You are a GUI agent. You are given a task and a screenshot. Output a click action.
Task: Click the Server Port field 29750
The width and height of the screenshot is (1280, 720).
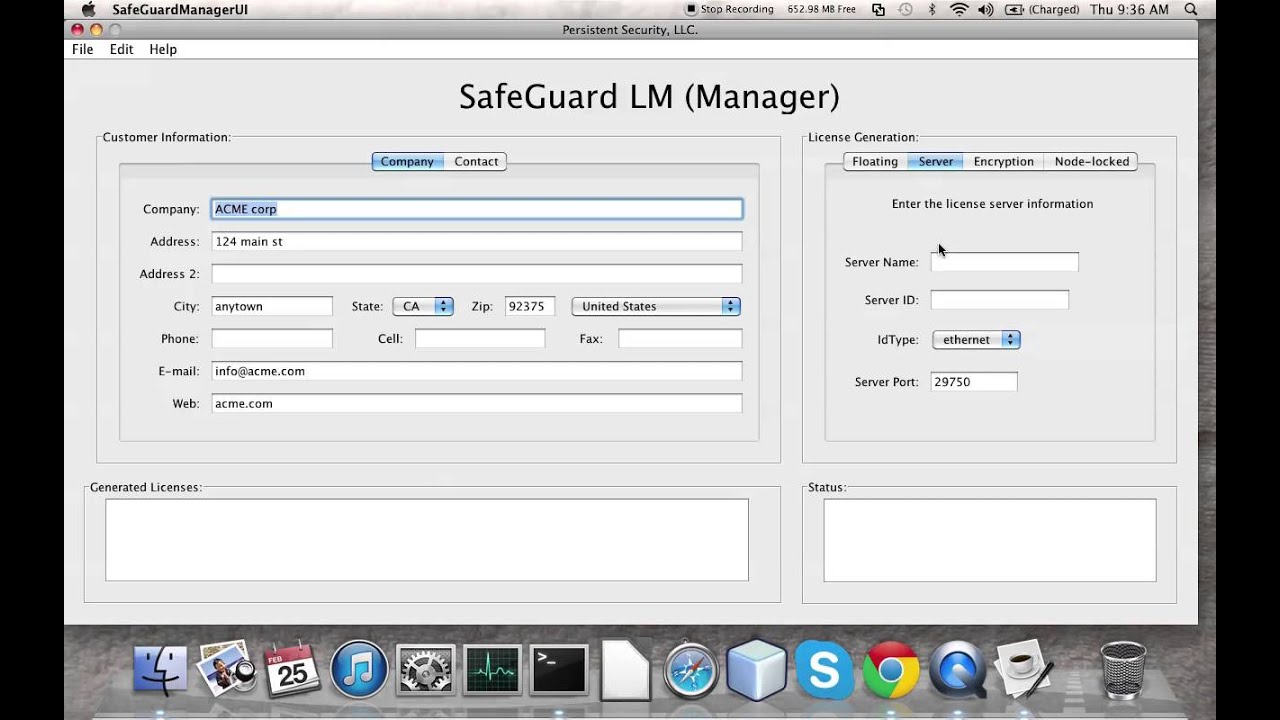coord(974,382)
